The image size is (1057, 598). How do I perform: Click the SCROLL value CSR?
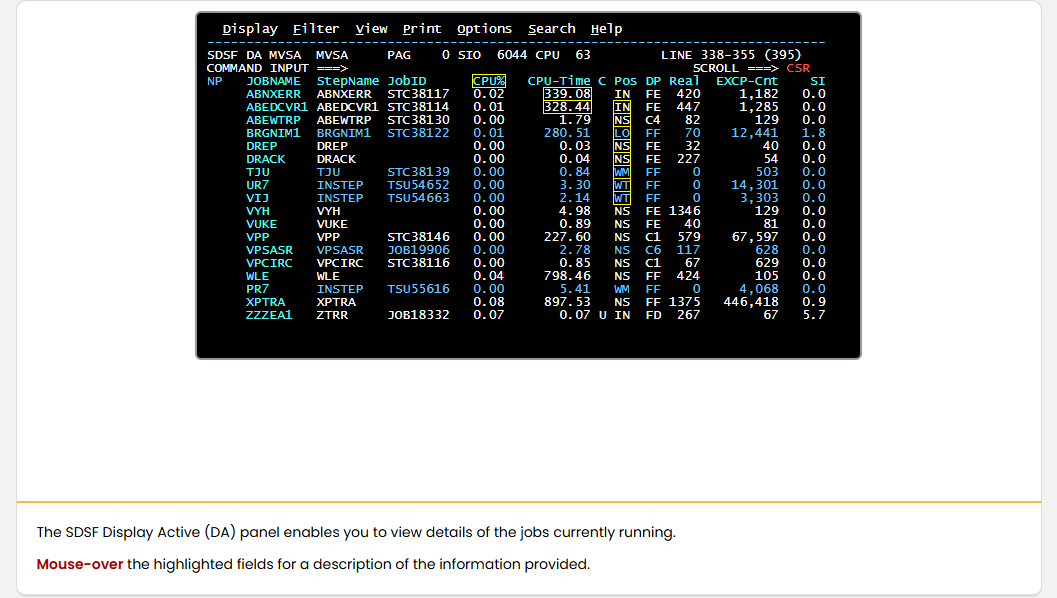(797, 68)
